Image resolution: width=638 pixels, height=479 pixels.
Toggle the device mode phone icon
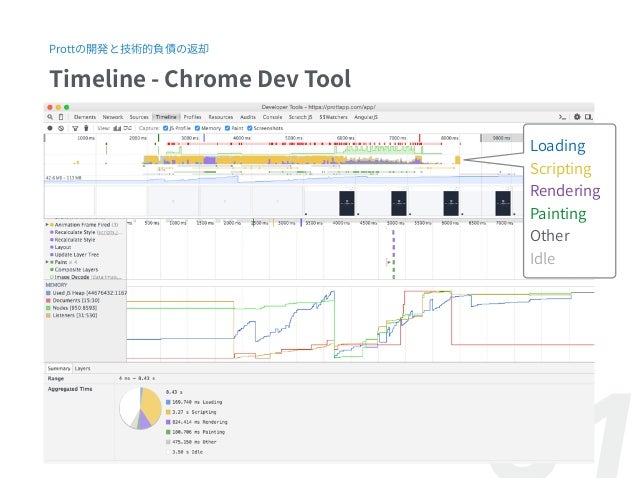[61, 117]
